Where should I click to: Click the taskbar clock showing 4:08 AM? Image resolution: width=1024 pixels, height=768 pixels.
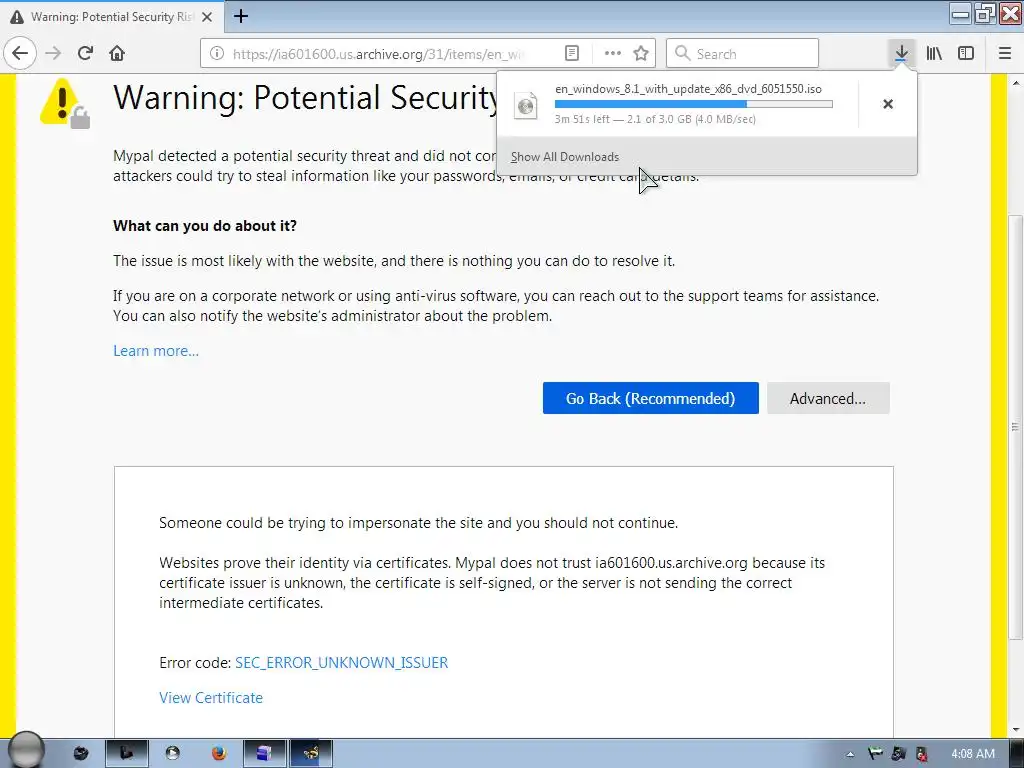(x=972, y=754)
